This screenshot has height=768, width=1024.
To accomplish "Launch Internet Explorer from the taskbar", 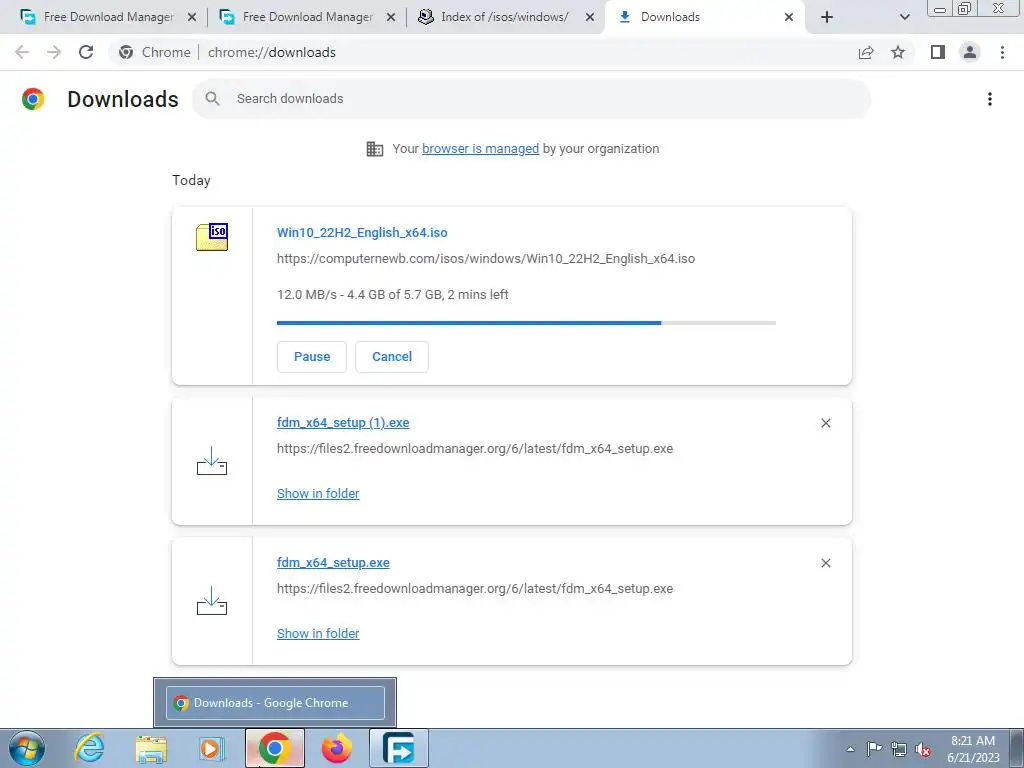I will (89, 748).
